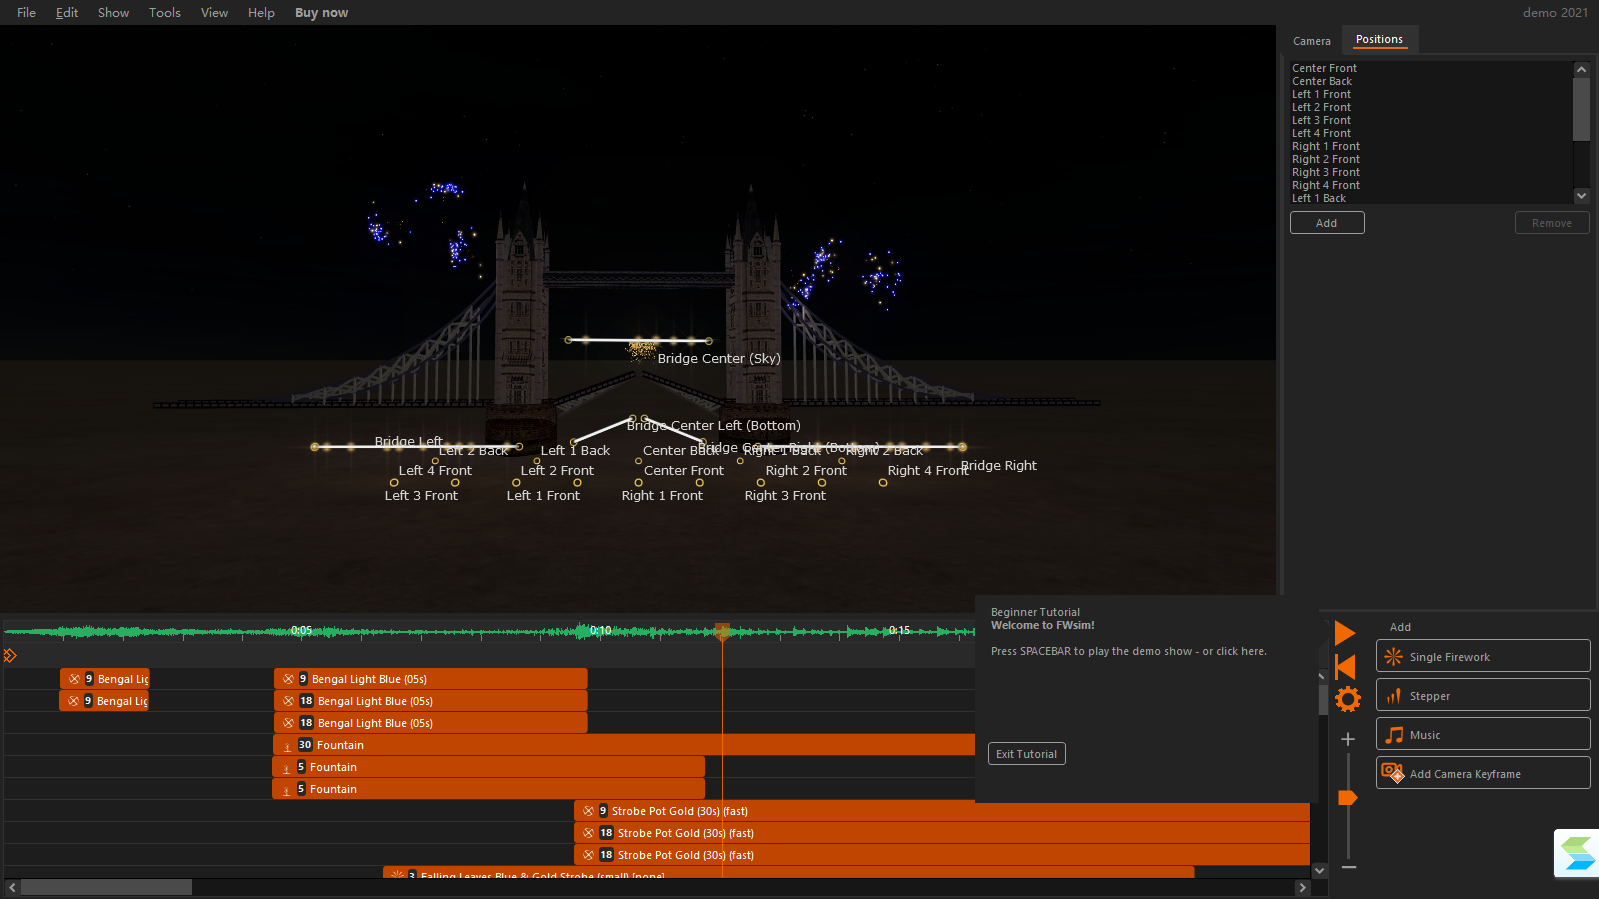Click the burst icon on Strobe Pot Gold 9 clip
This screenshot has height=899, width=1599.
(x=588, y=811)
